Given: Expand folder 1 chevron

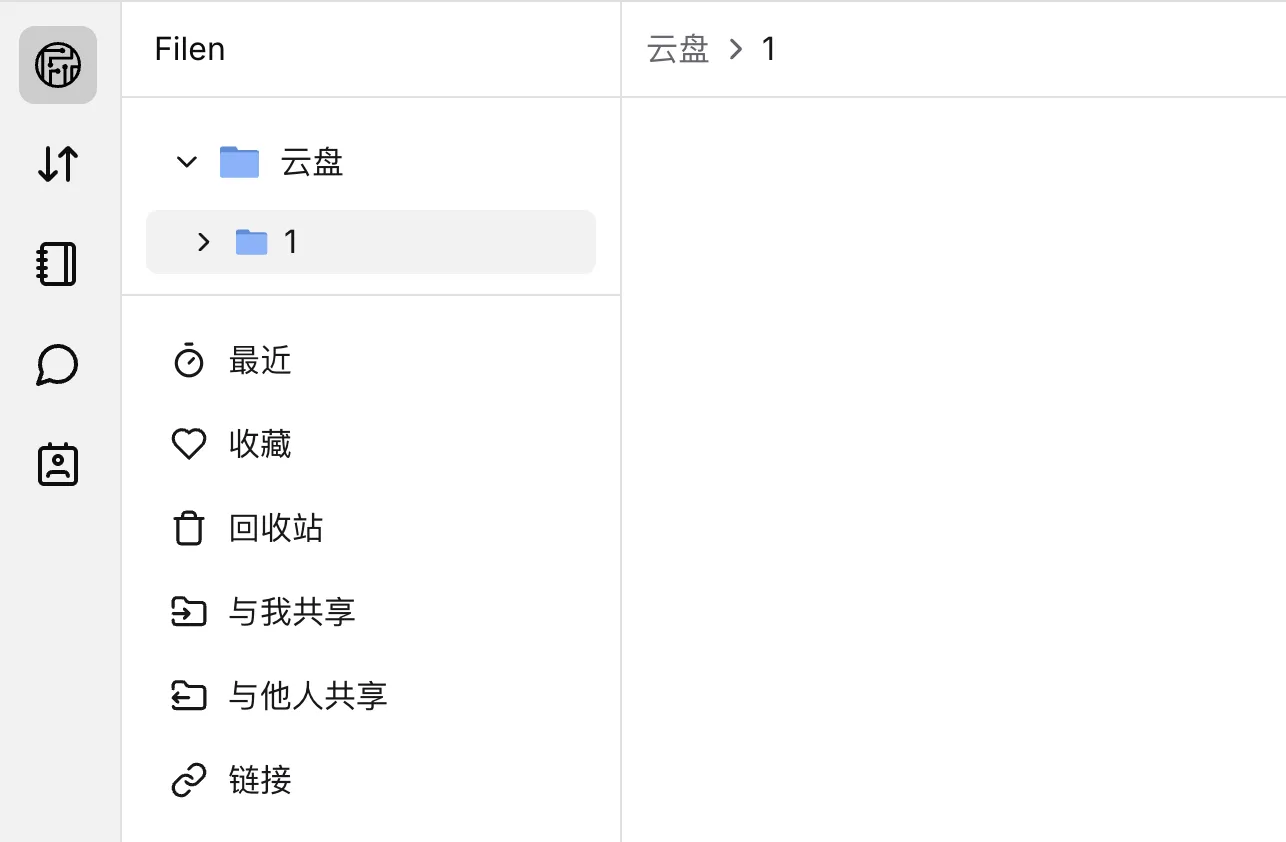Looking at the screenshot, I should pyautogui.click(x=203, y=242).
